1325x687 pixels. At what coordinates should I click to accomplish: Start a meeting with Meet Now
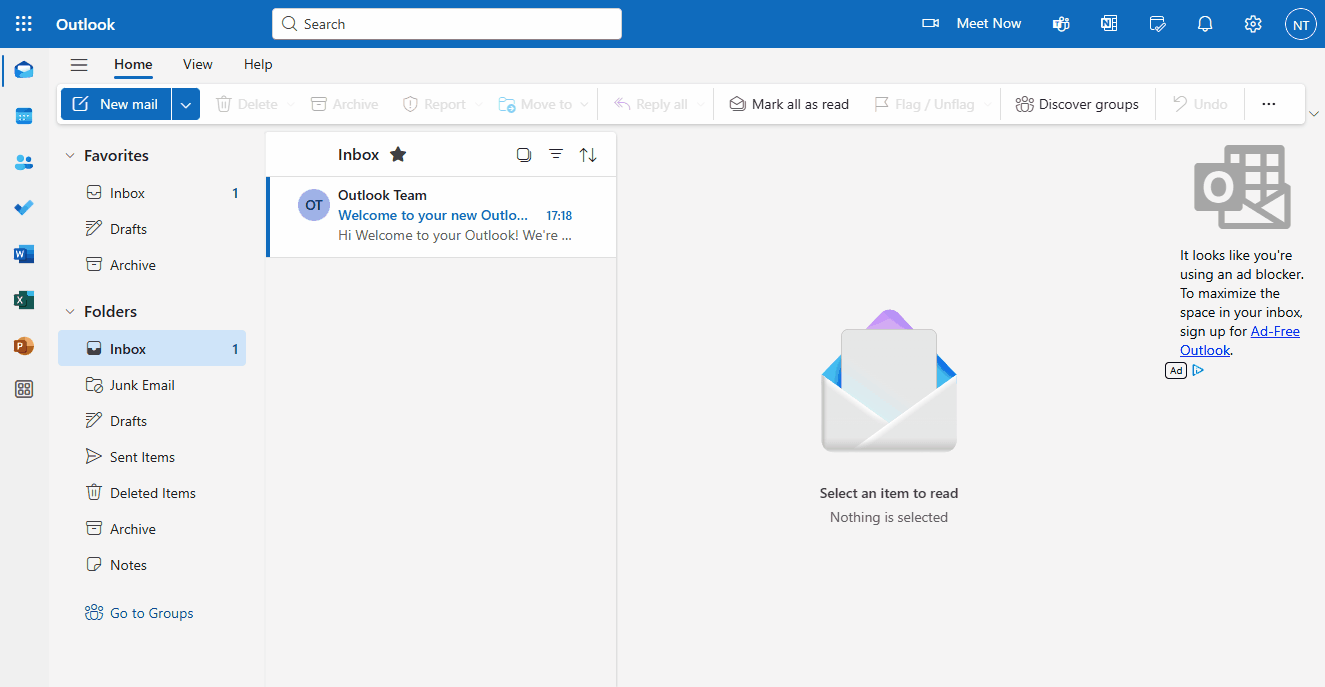click(x=972, y=24)
